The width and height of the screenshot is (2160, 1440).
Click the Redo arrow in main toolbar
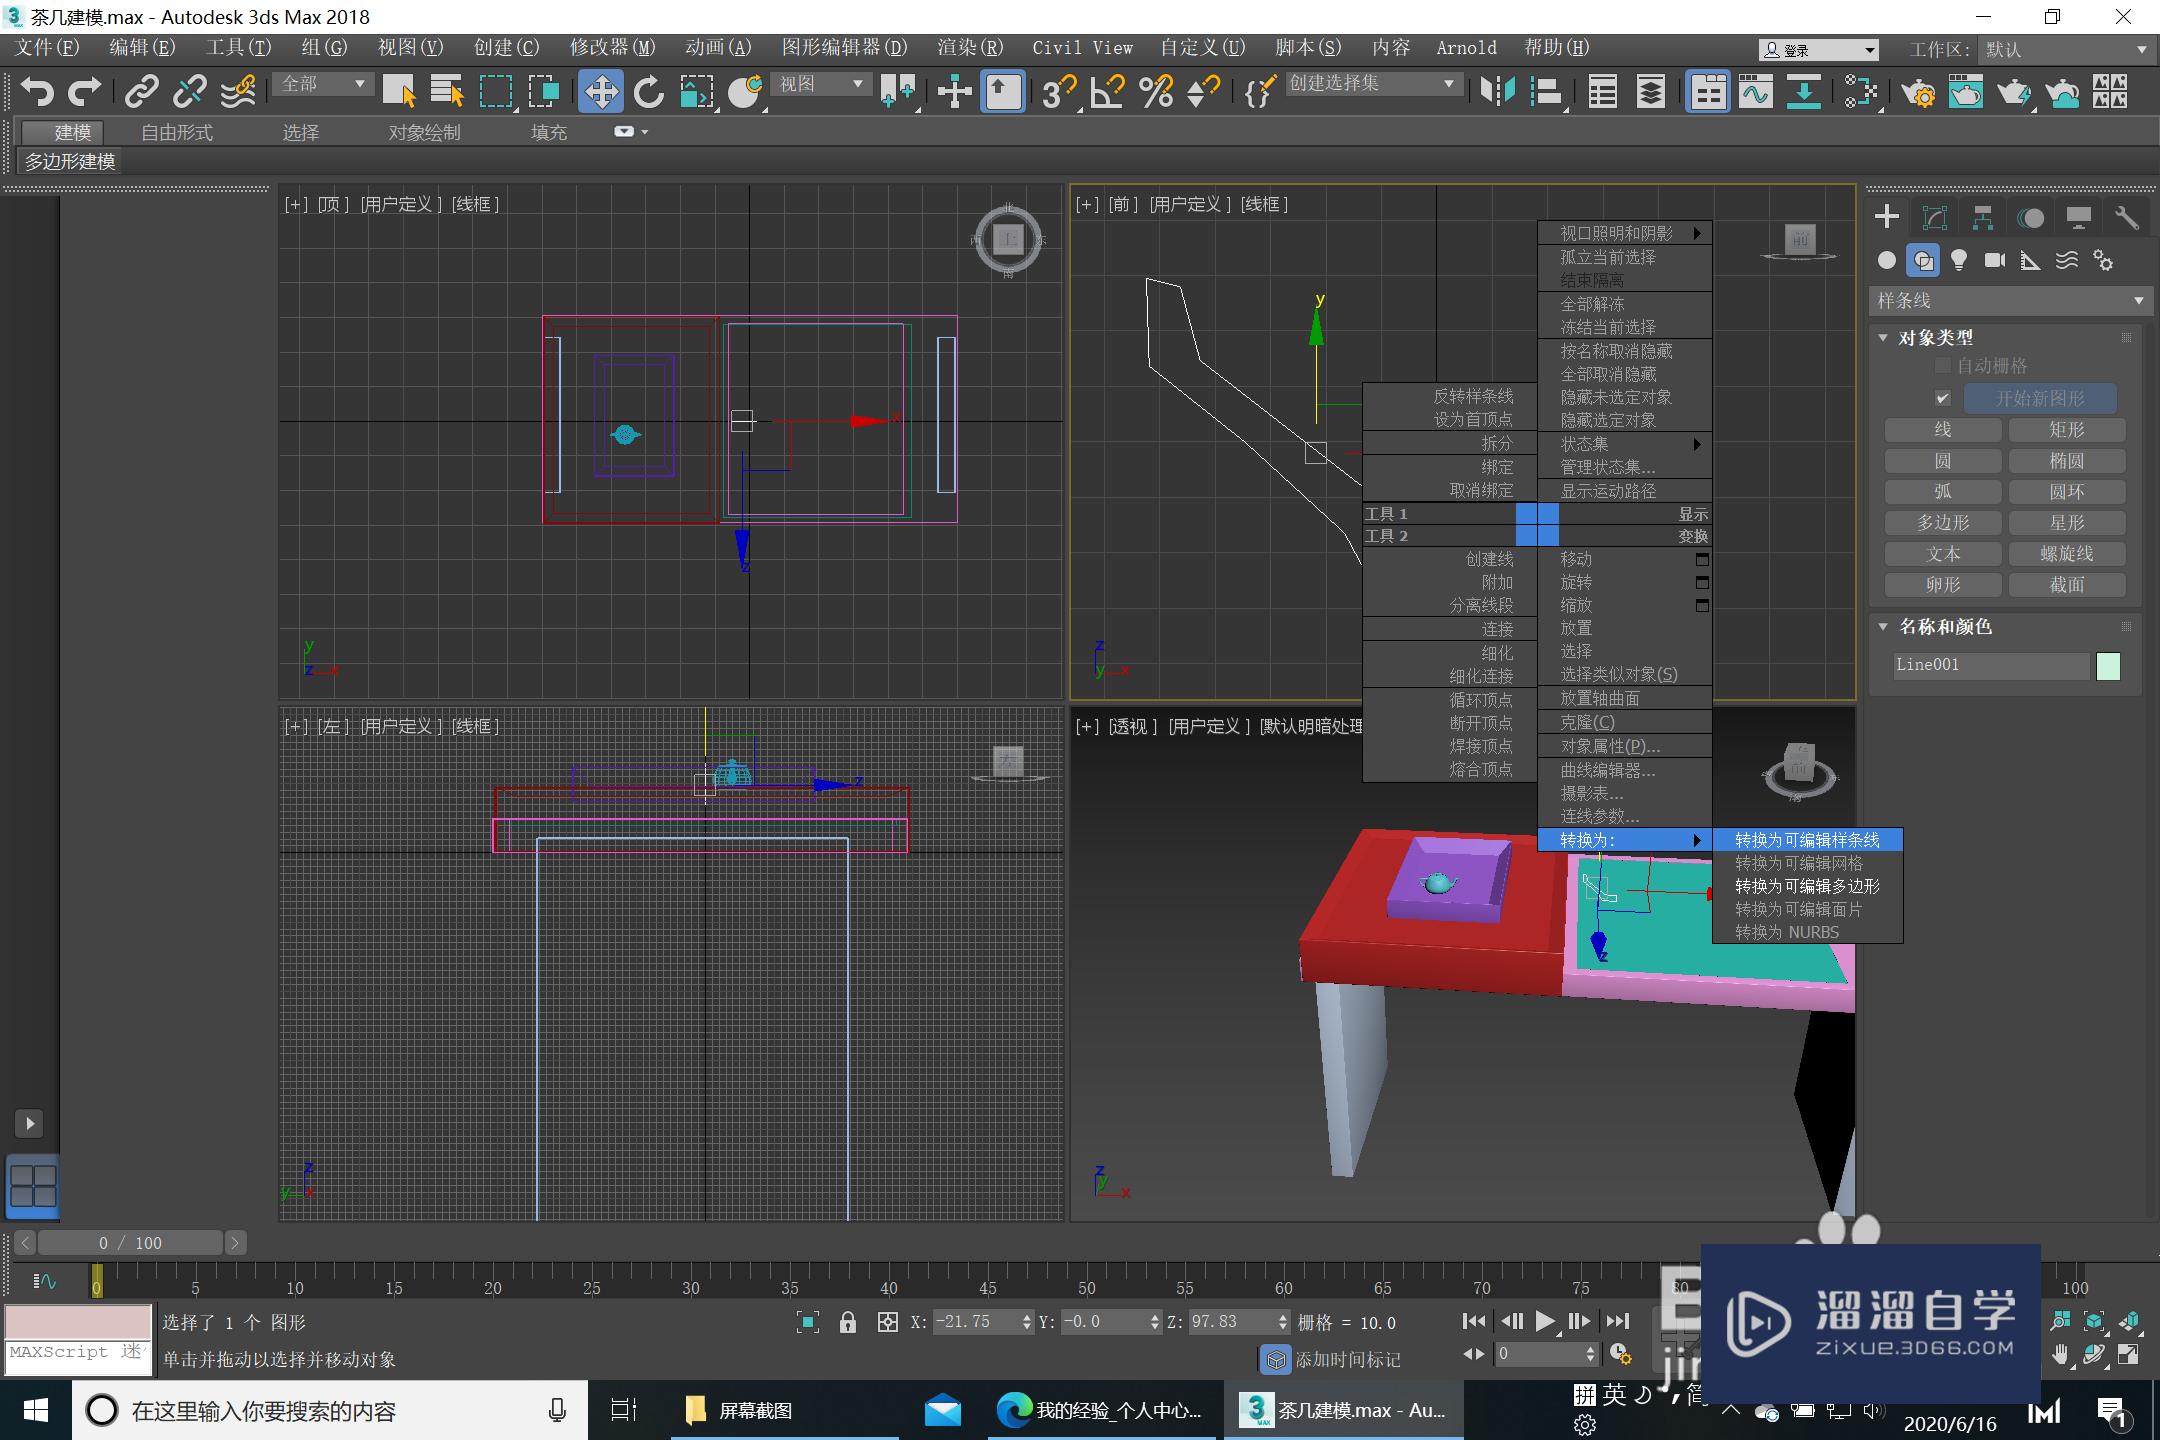pyautogui.click(x=85, y=92)
